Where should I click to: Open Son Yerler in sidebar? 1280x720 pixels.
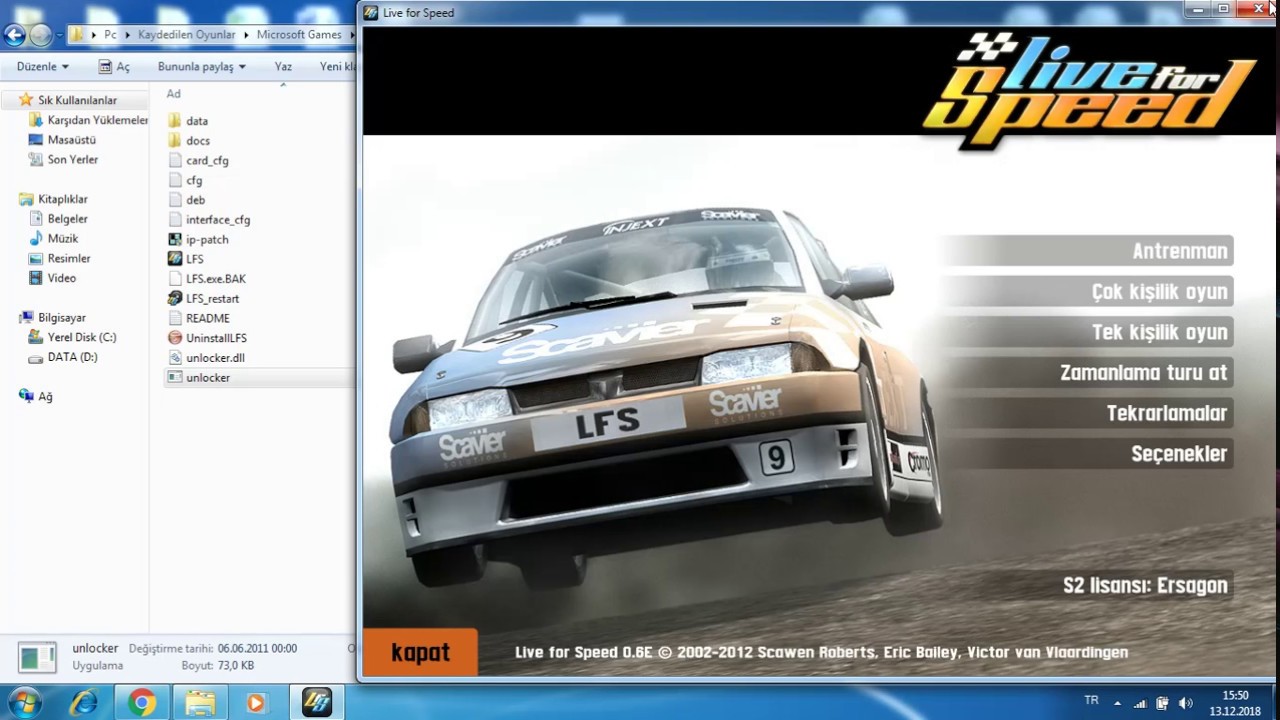pos(73,159)
